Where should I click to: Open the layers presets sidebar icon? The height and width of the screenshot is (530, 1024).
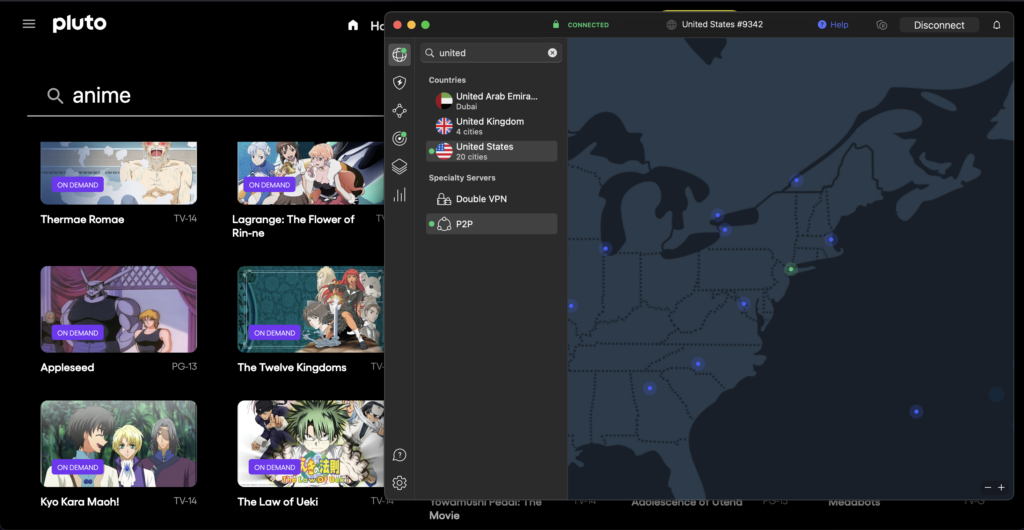coord(400,166)
